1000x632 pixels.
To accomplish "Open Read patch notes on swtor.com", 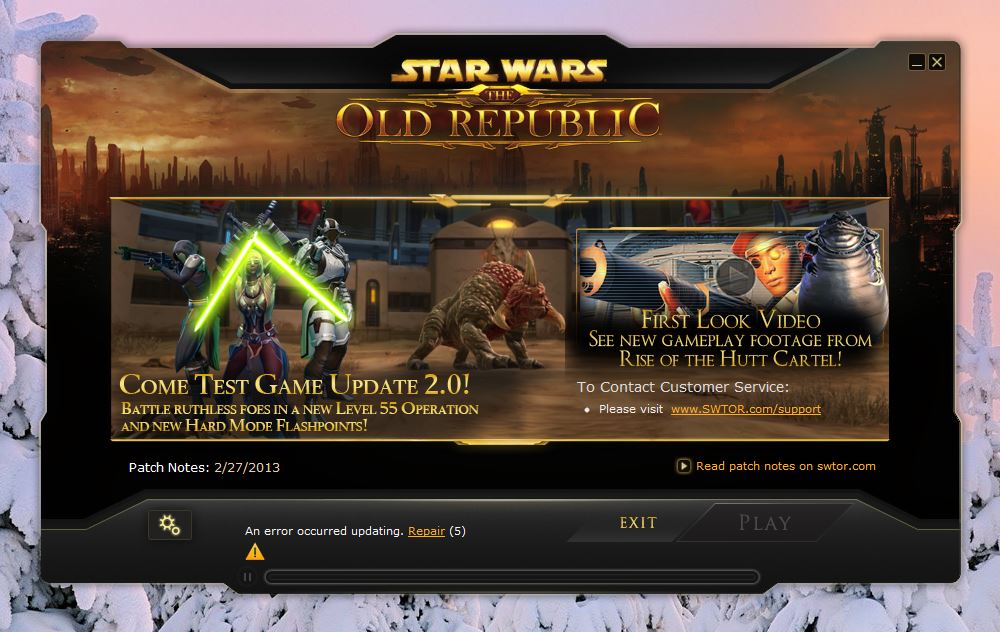I will tap(786, 466).
